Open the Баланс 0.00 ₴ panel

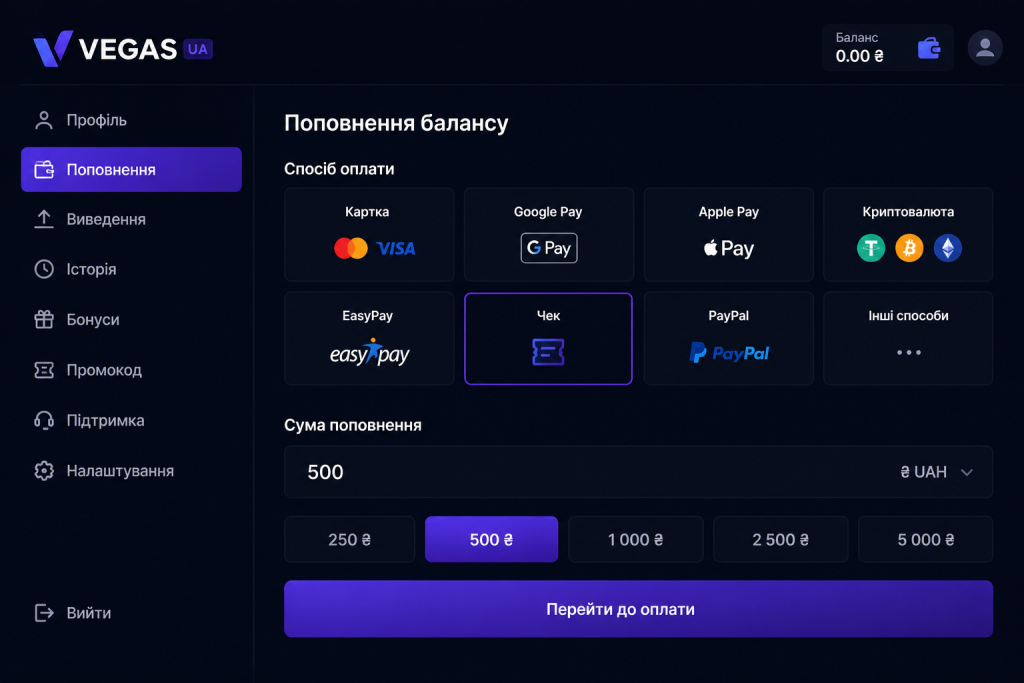(888, 48)
